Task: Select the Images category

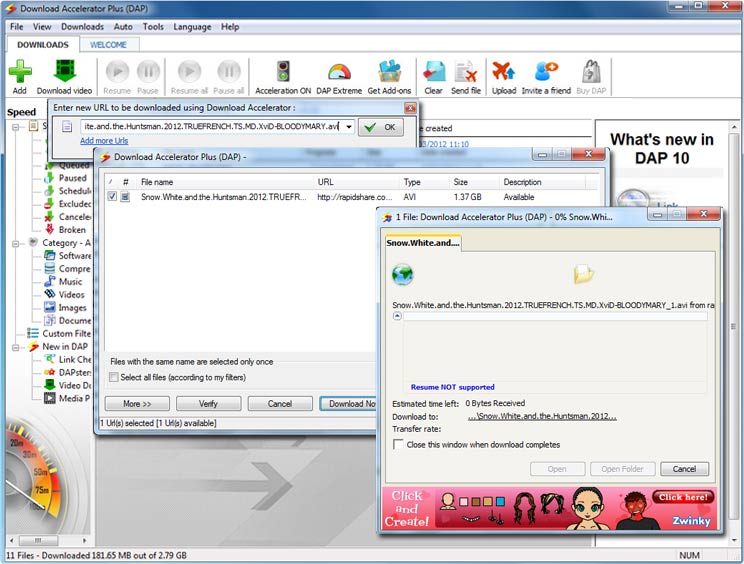Action: (72, 308)
